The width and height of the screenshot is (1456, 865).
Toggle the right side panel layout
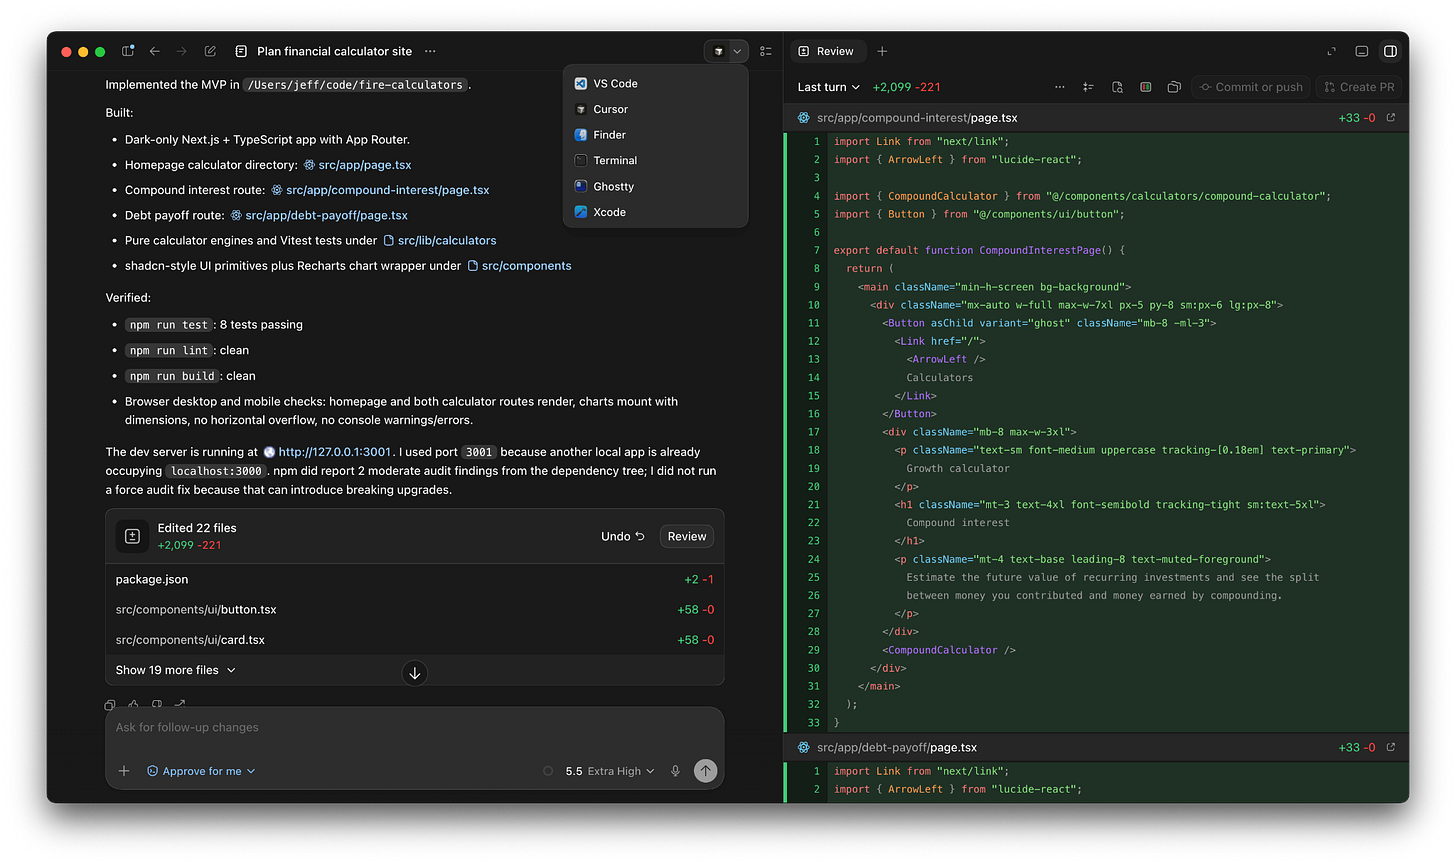pyautogui.click(x=1390, y=51)
